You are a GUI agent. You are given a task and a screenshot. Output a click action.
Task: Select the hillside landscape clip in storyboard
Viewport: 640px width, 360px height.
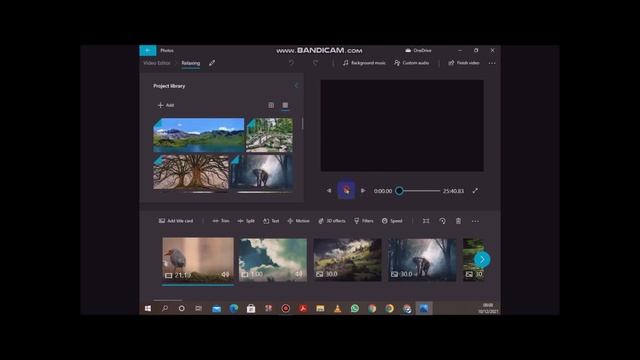[347, 260]
